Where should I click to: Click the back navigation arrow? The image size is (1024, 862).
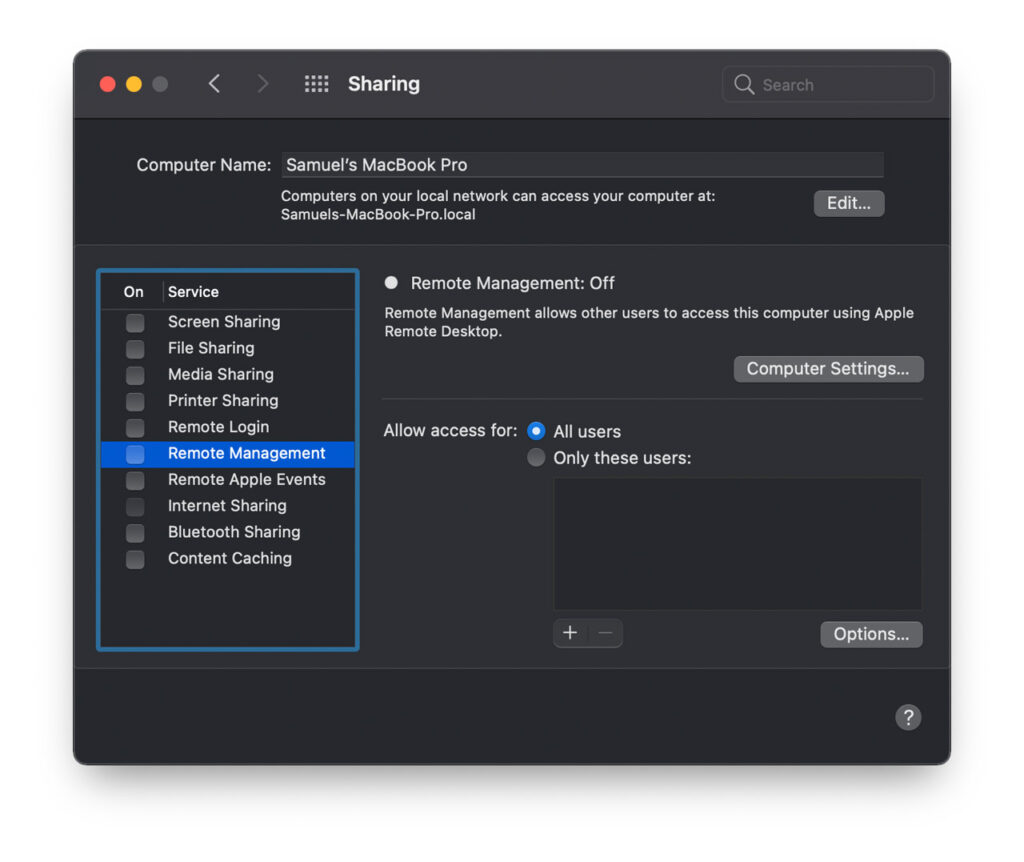(x=215, y=84)
